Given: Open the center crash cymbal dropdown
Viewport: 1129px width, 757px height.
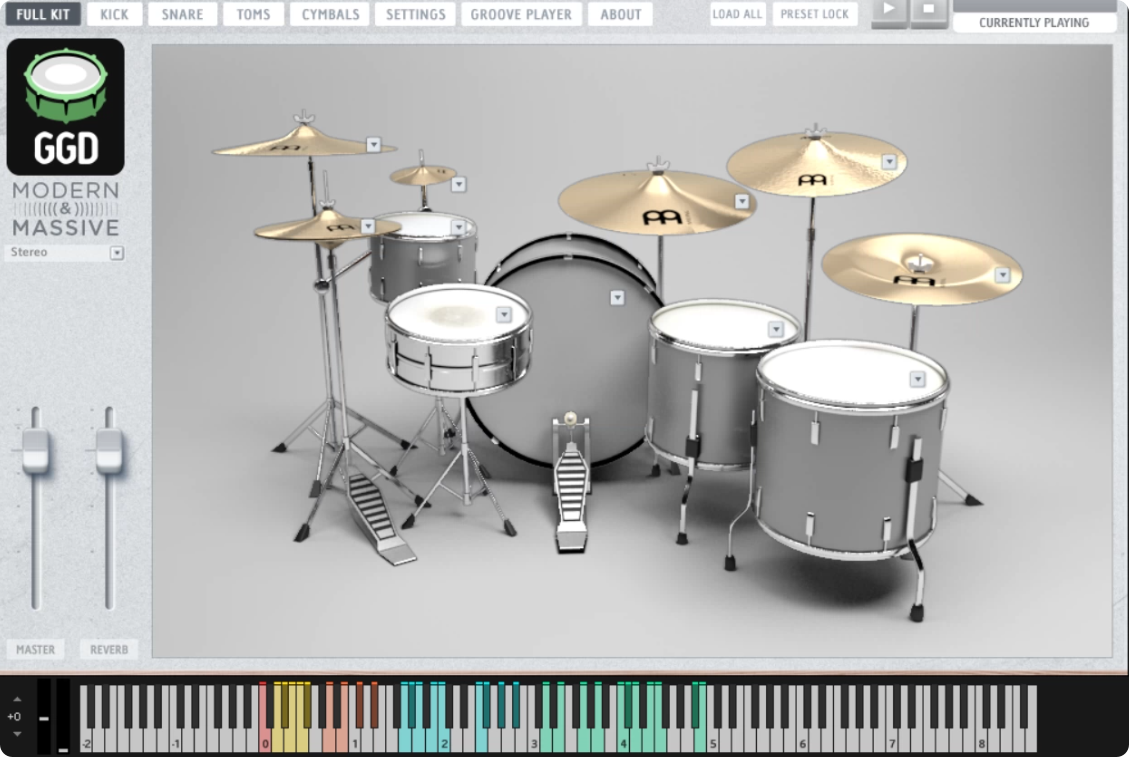Looking at the screenshot, I should click(x=742, y=202).
